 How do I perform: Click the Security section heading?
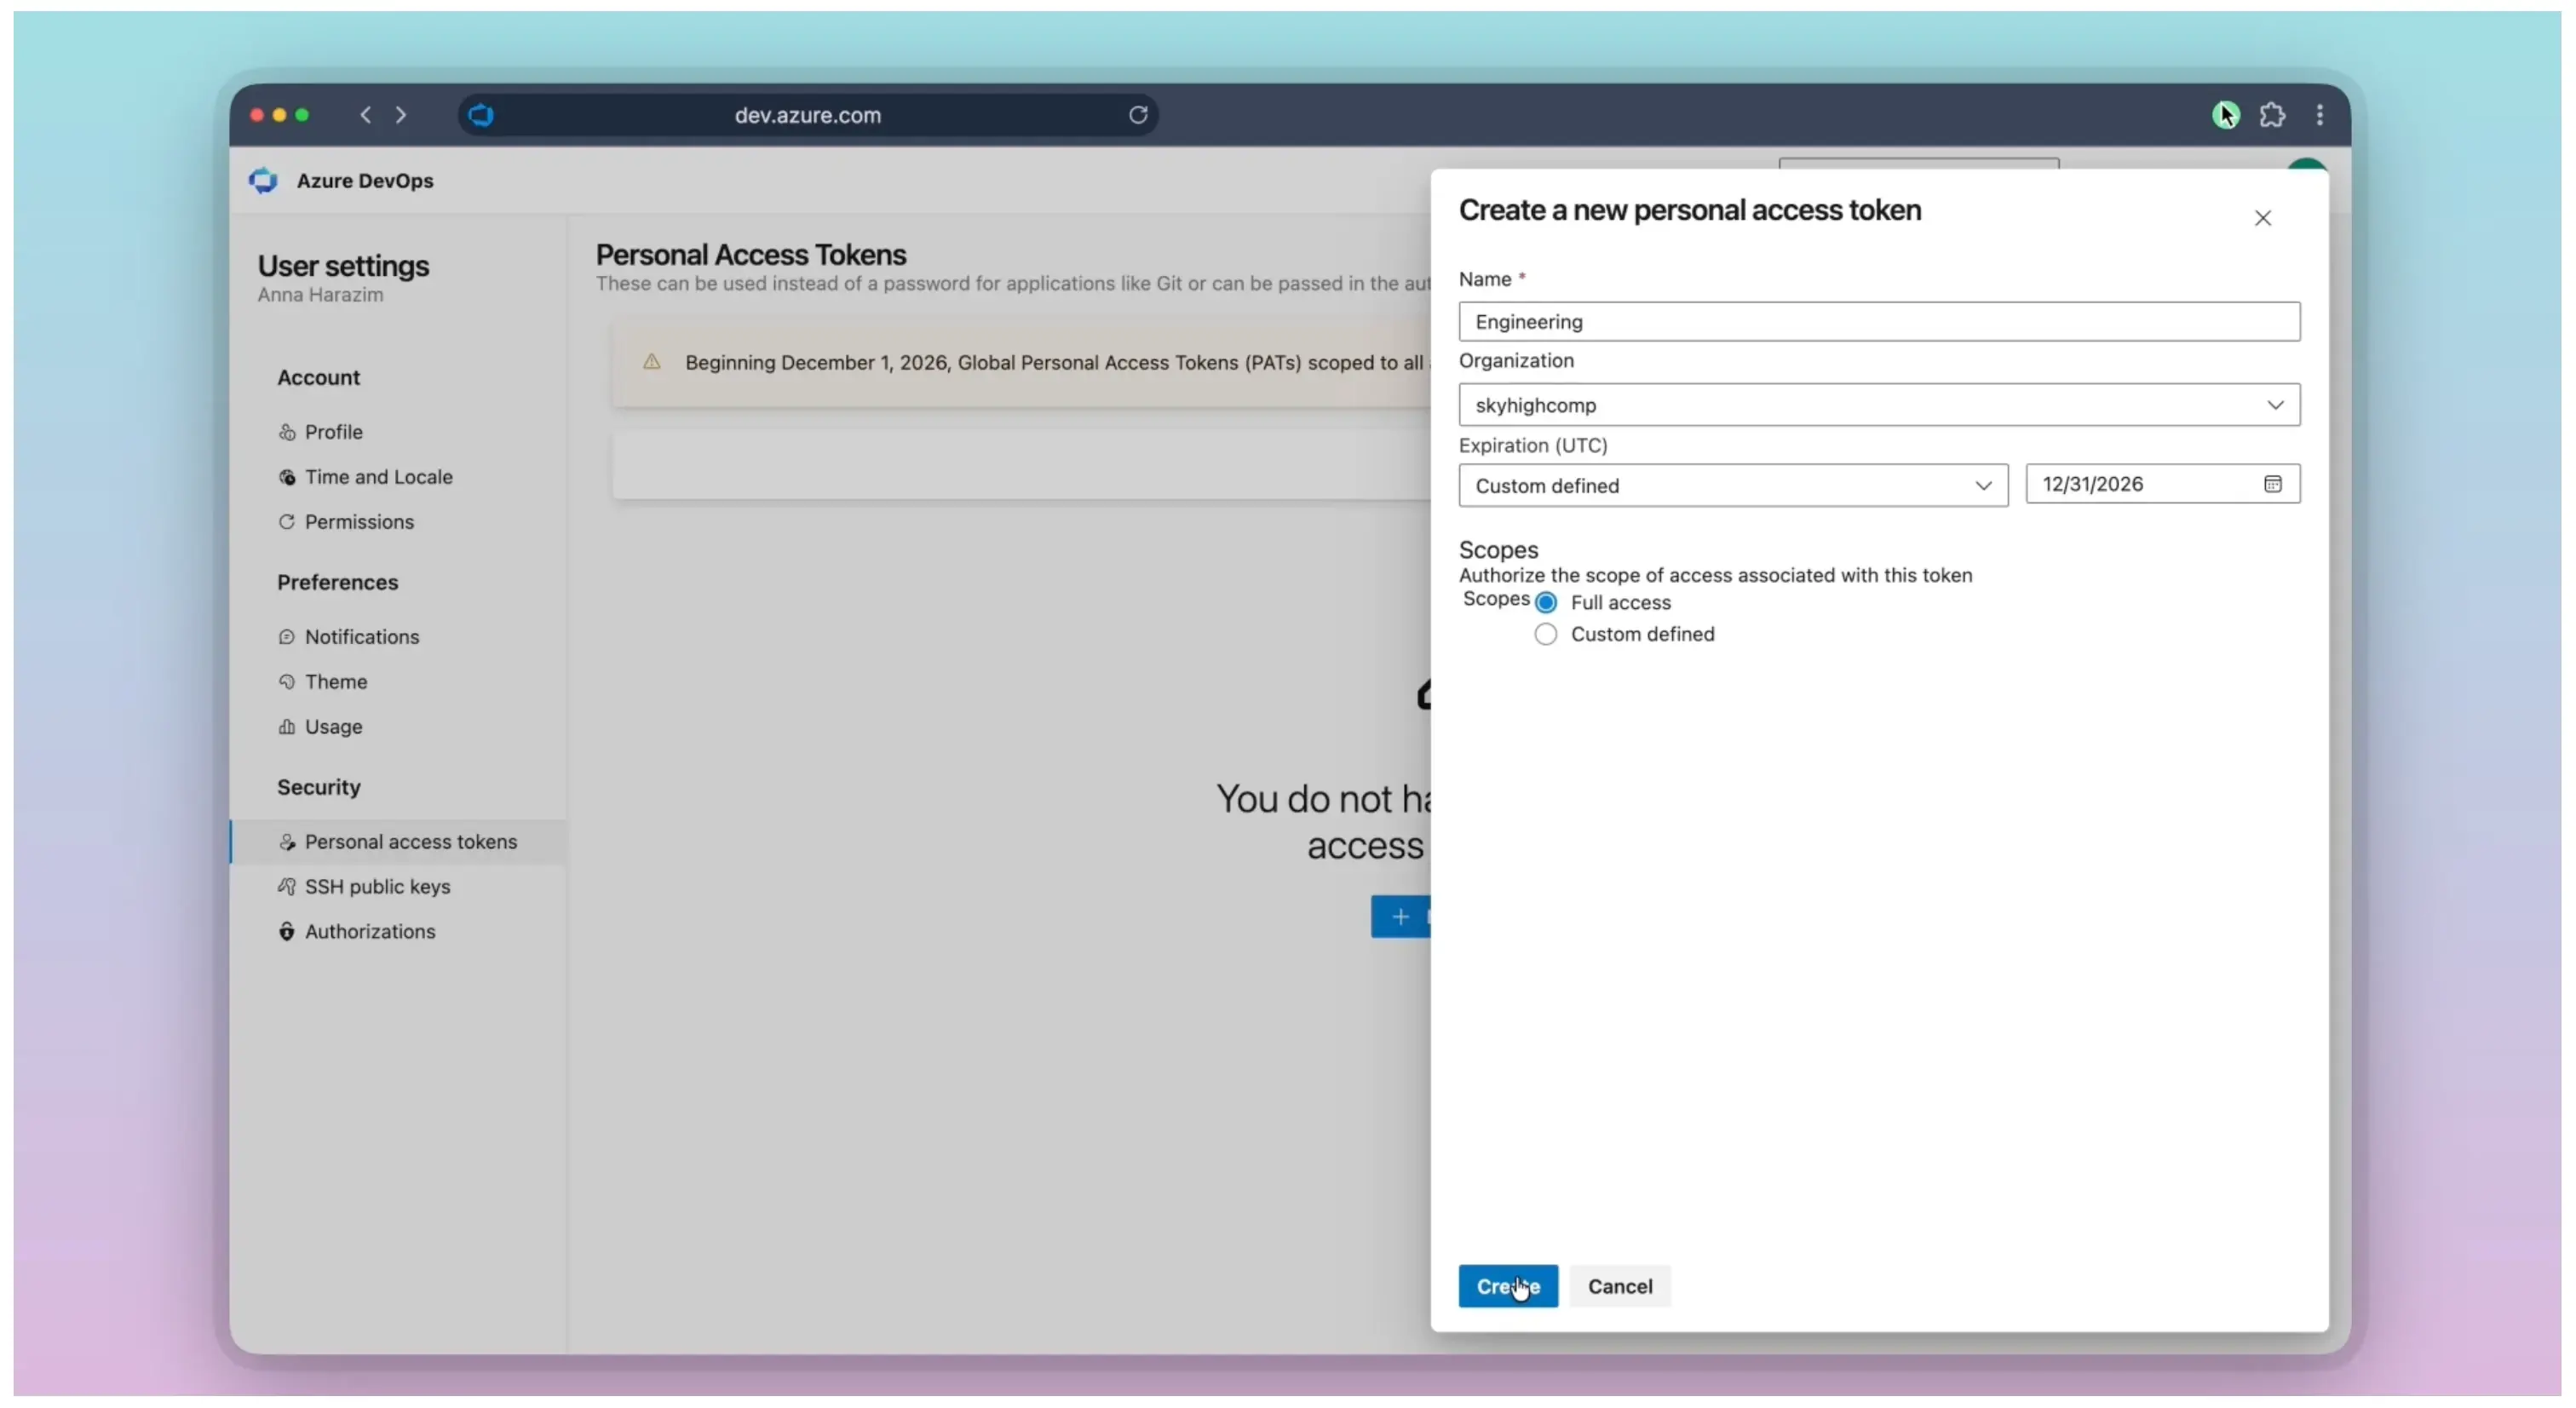click(318, 788)
